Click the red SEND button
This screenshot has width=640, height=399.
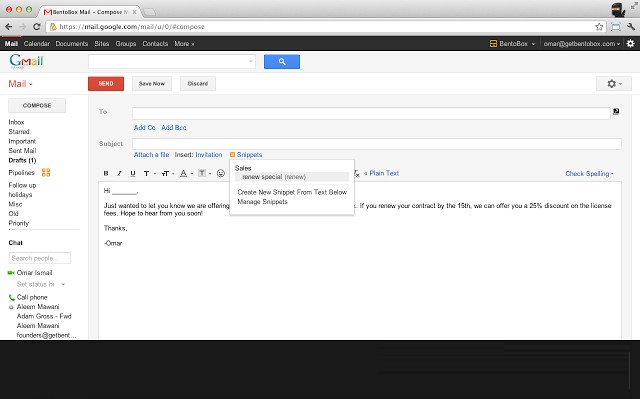106,84
